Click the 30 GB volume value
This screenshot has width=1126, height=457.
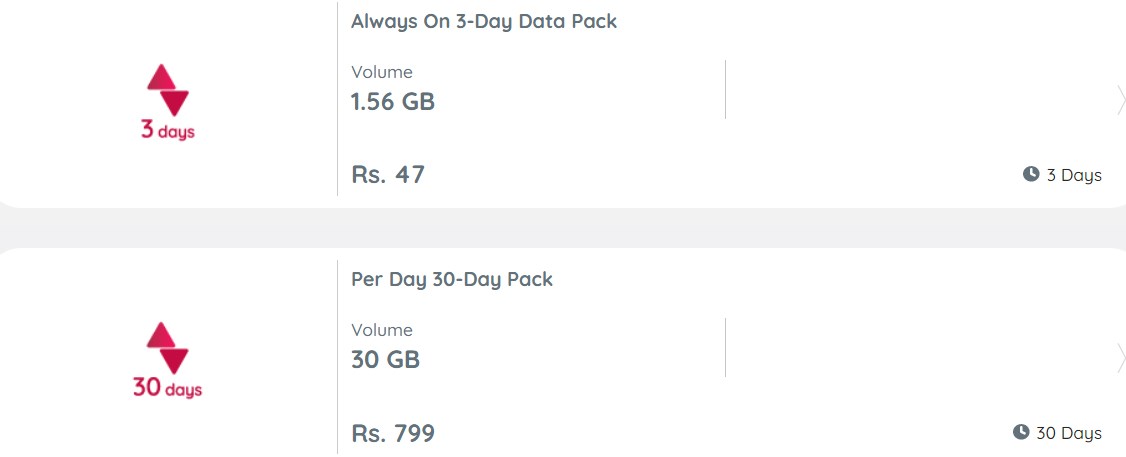click(x=386, y=359)
